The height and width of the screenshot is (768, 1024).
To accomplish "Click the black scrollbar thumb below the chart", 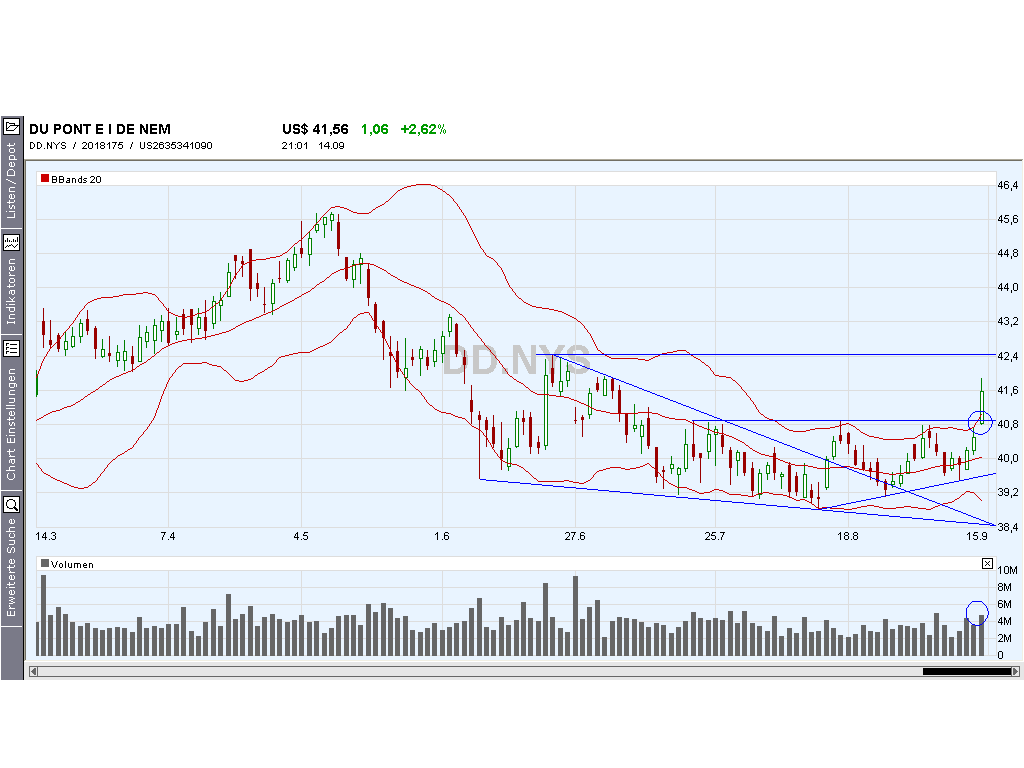I will point(967,671).
